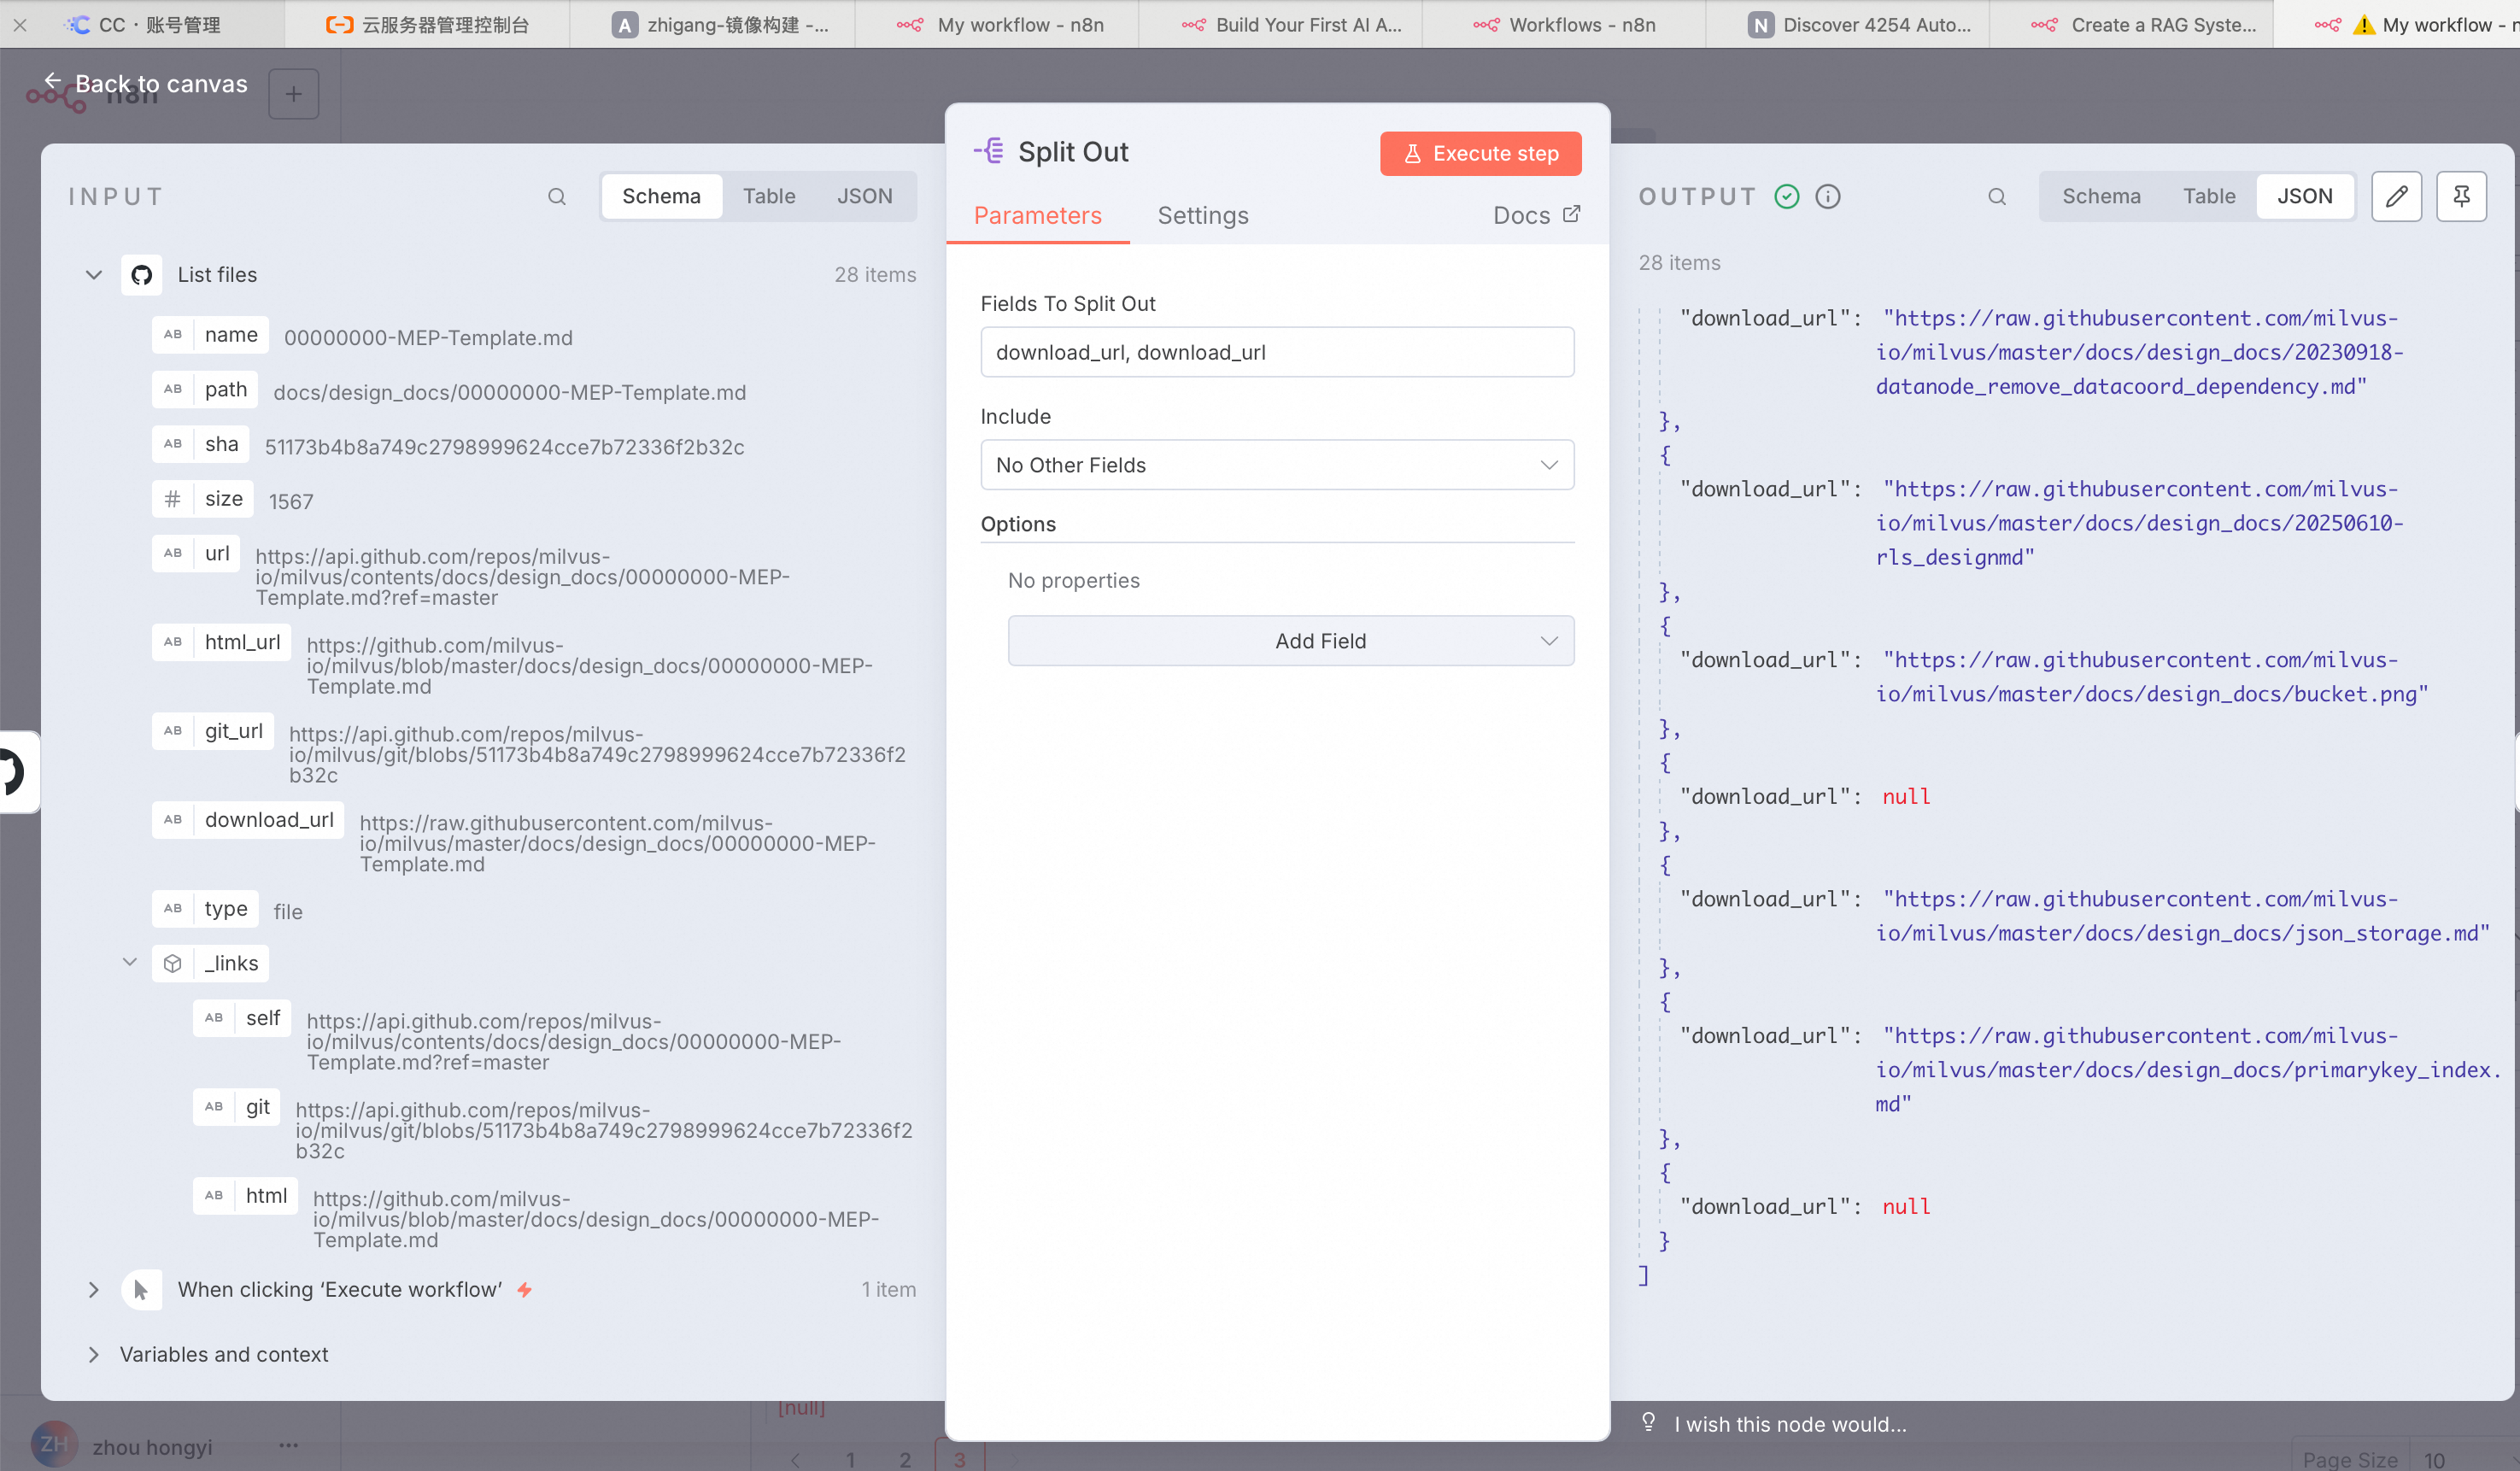This screenshot has height=1471, width=2520.
Task: Click the Back to canvas arrow
Action: (52, 82)
